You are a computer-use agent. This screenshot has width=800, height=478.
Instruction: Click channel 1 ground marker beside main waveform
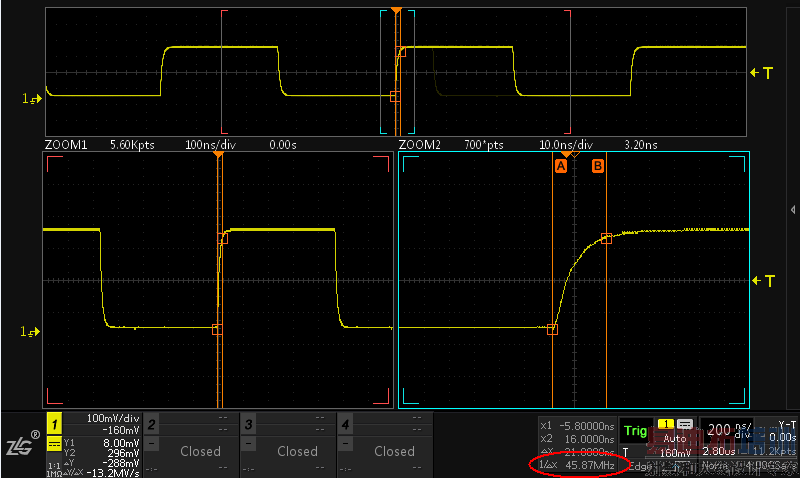click(32, 98)
